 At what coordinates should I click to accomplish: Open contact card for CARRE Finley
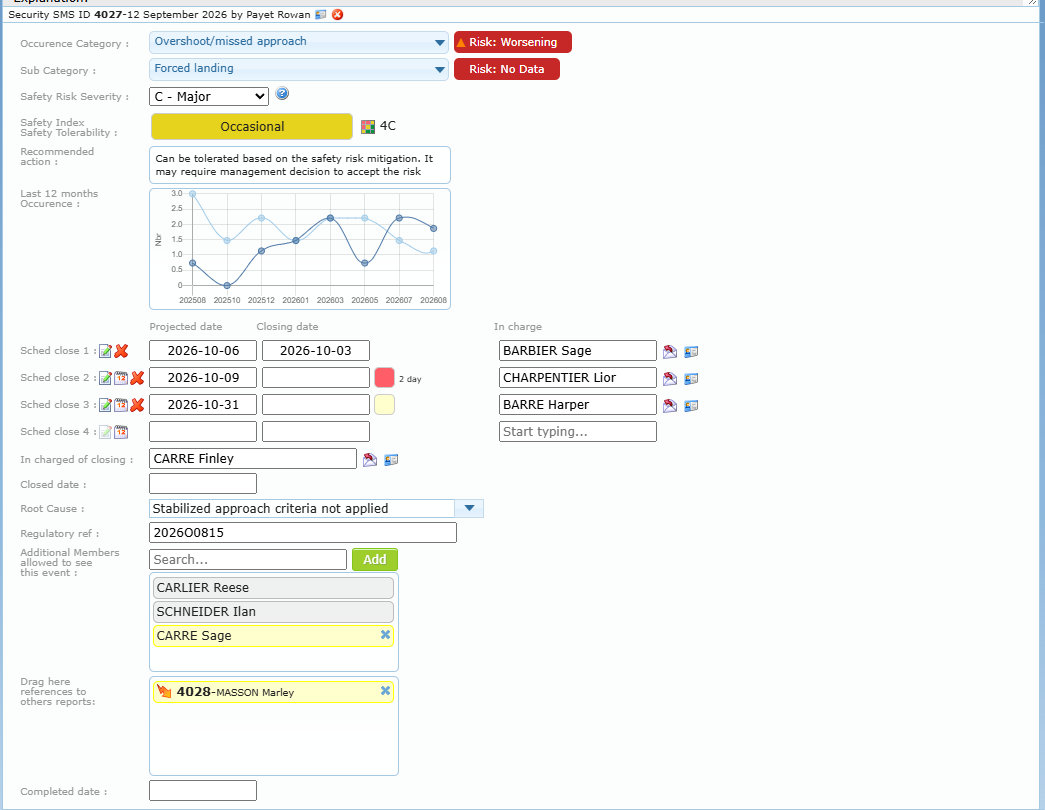(x=391, y=459)
